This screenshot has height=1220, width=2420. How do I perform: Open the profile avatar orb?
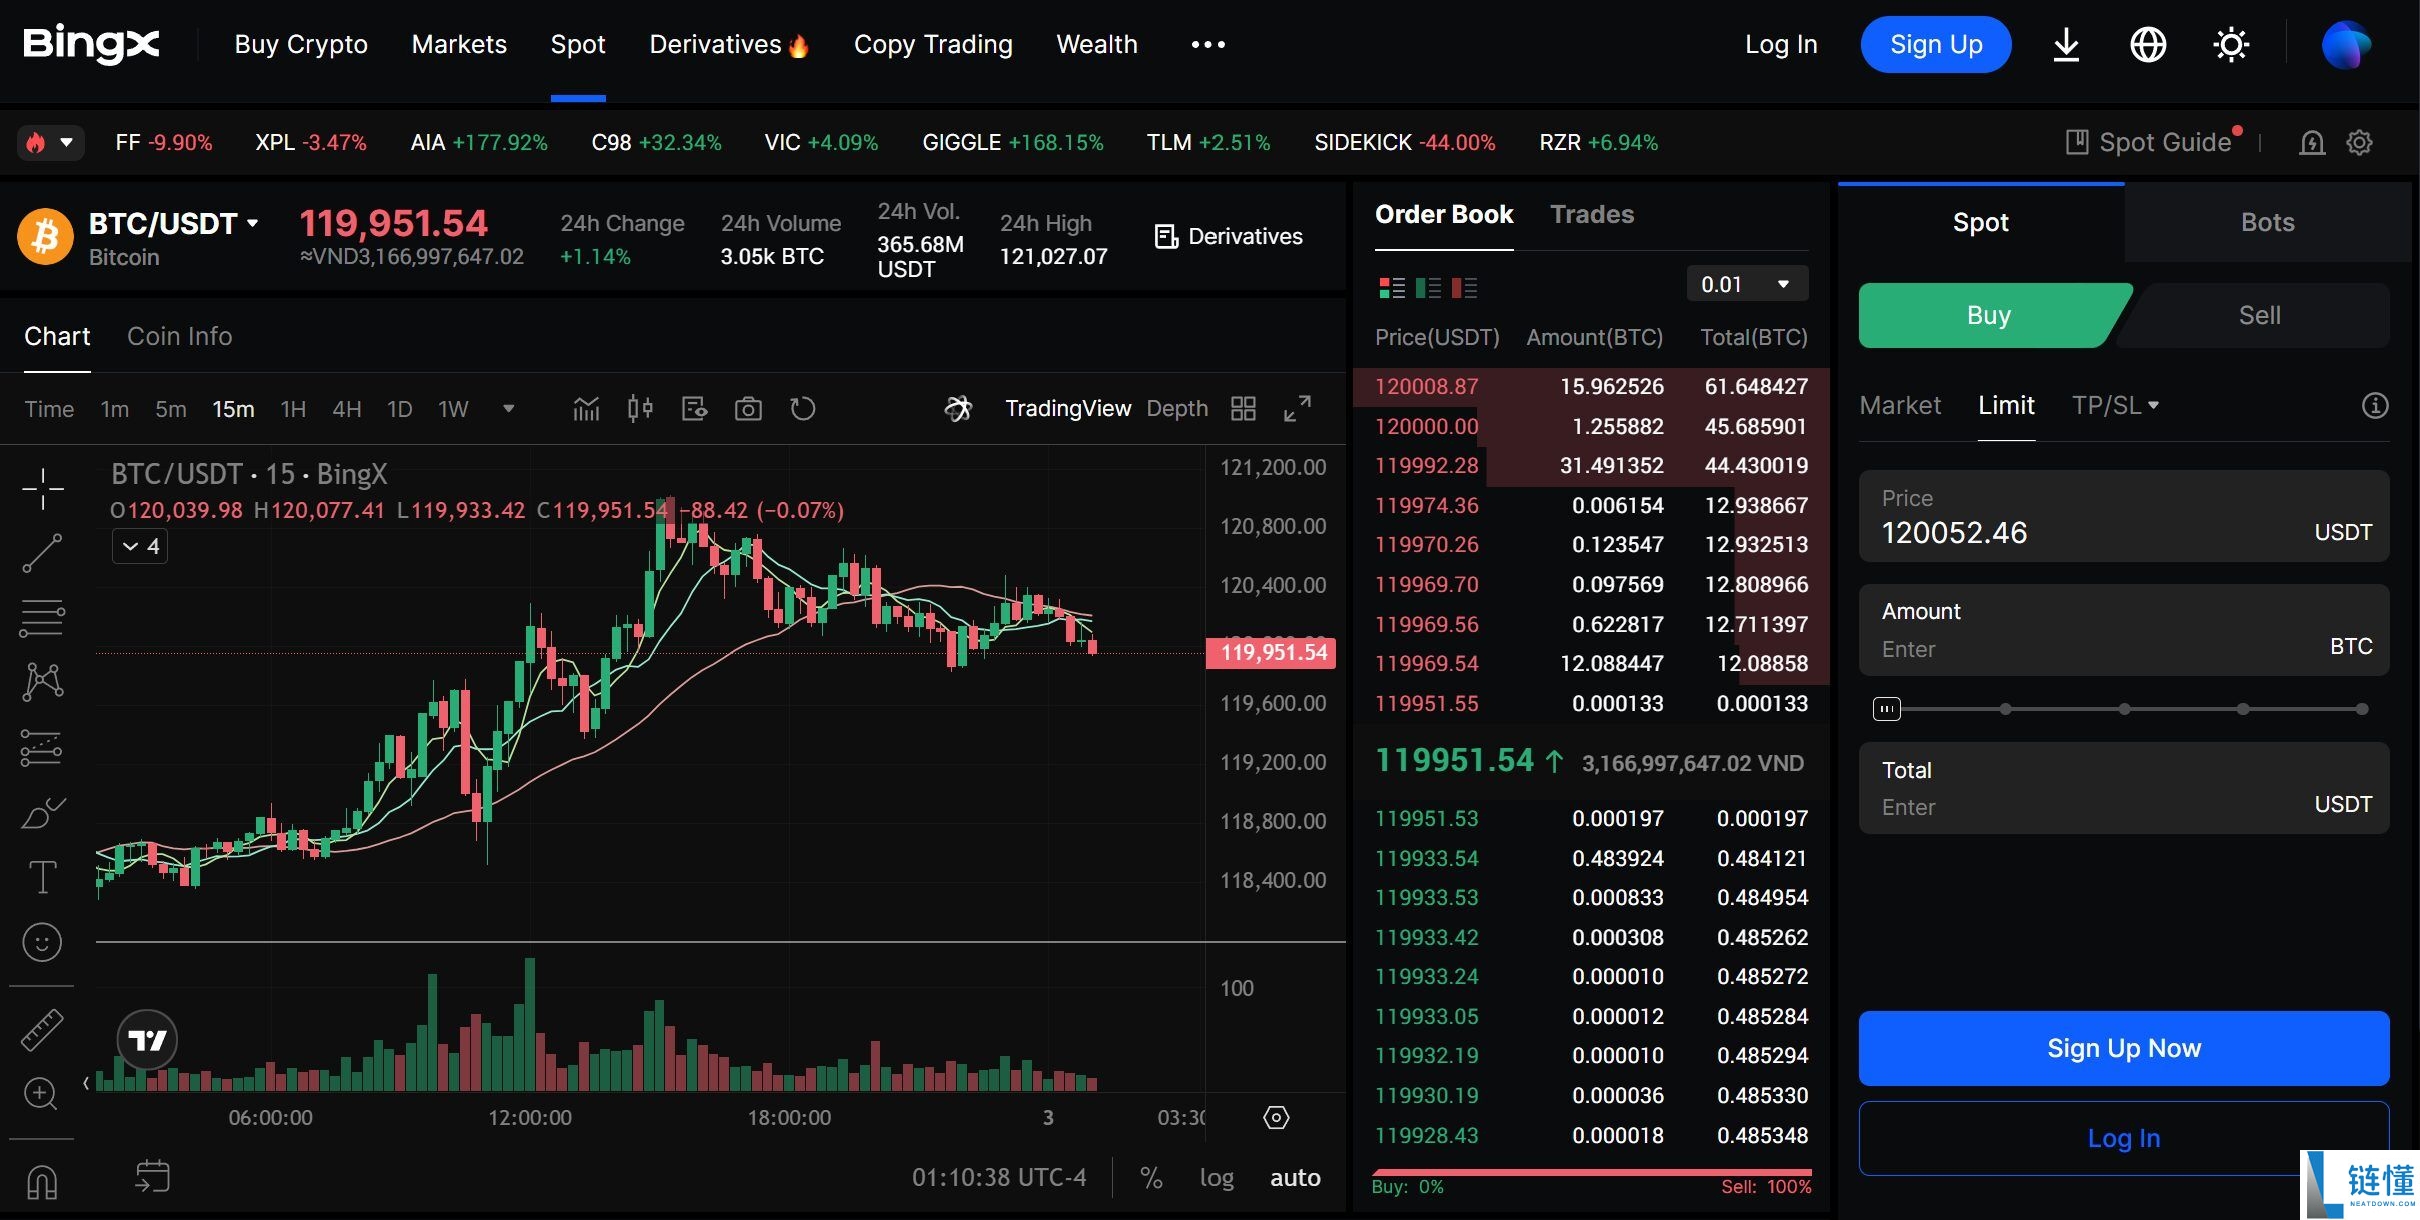pos(2346,45)
